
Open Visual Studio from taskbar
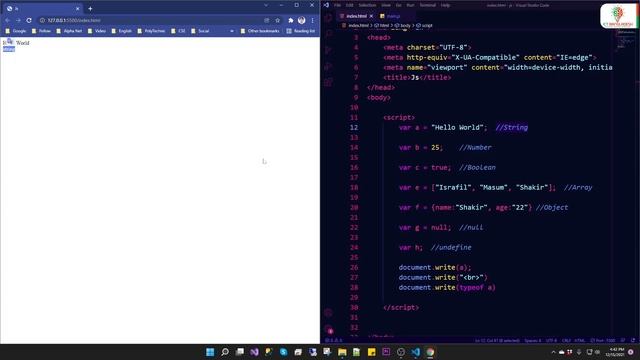tap(254, 352)
